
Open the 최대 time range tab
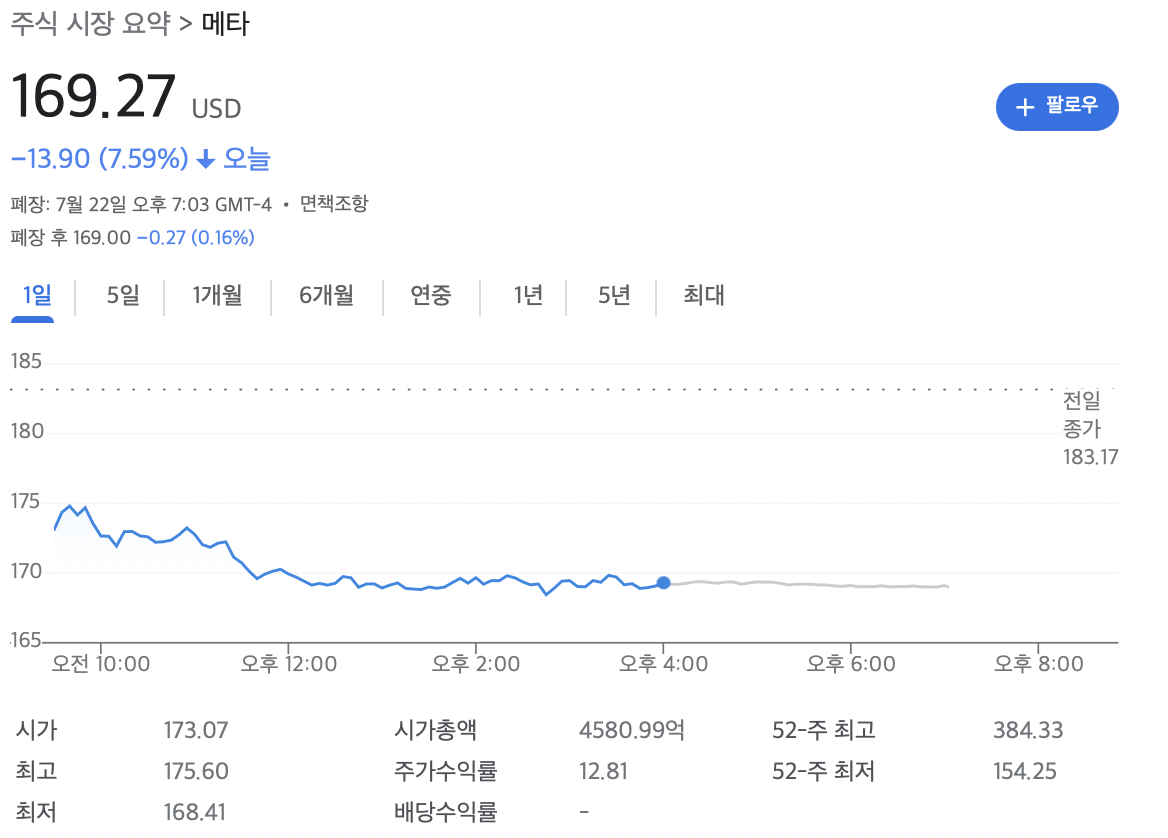tap(702, 296)
